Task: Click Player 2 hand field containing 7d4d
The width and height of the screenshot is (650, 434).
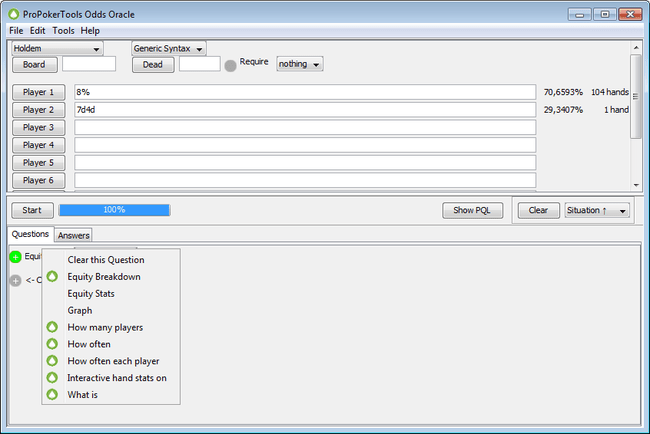Action: click(x=305, y=110)
